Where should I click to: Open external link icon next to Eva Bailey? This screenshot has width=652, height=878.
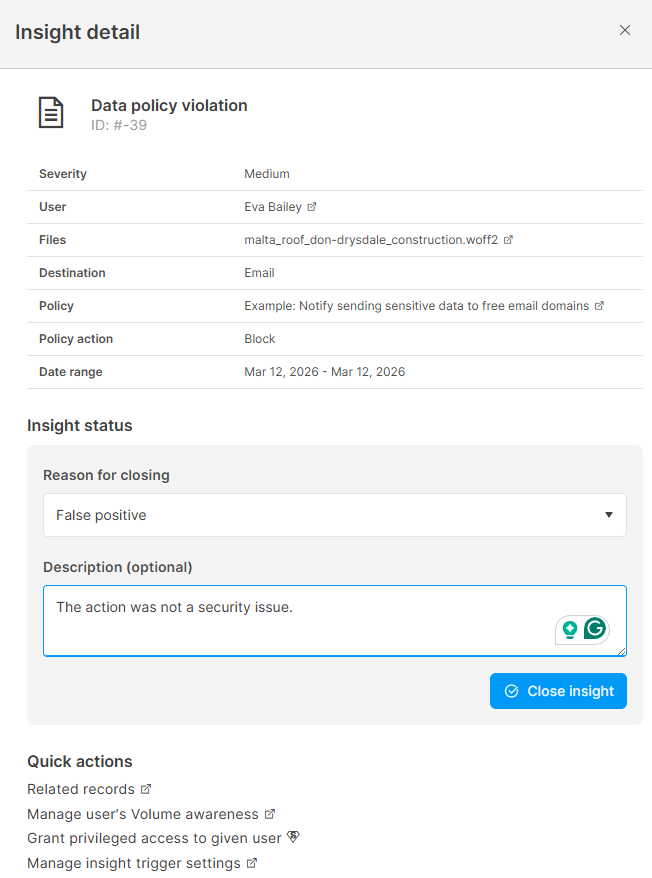point(312,207)
